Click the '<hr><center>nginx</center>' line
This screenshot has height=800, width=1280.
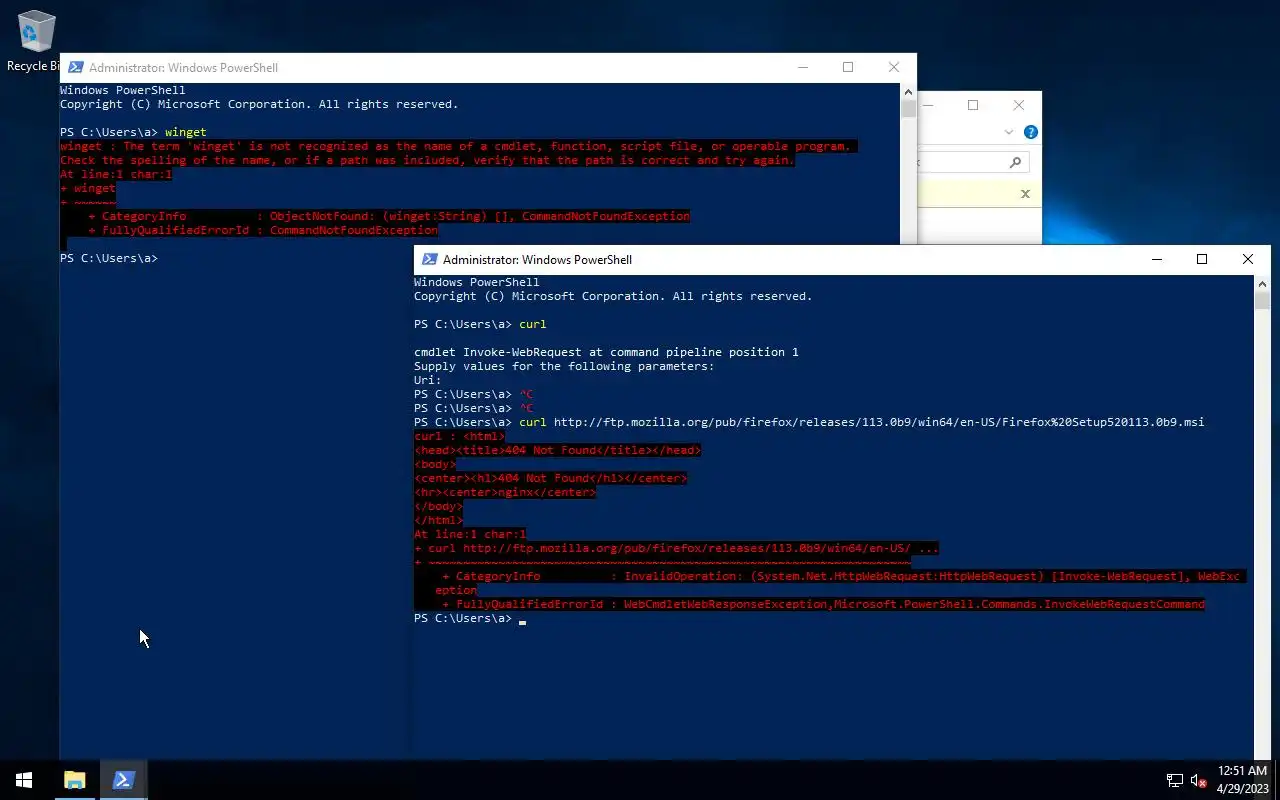point(505,492)
